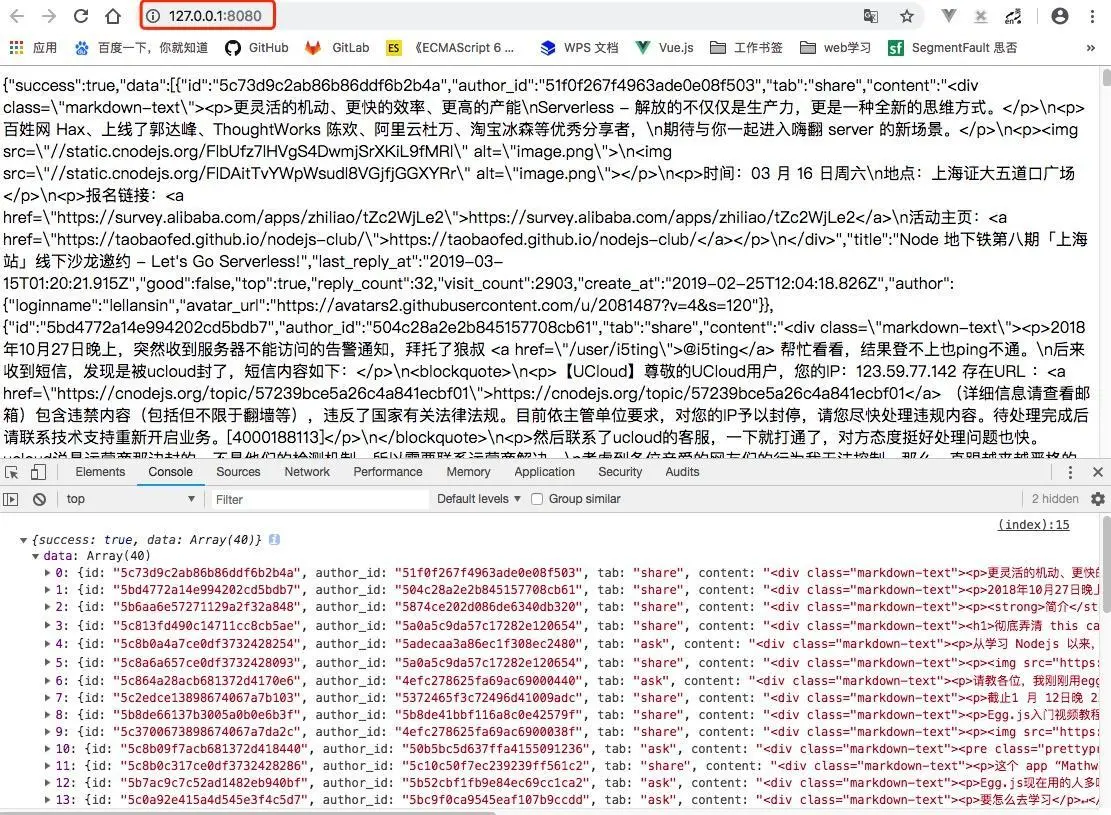
Task: Enable the Group similar checkbox
Action: [x=537, y=499]
